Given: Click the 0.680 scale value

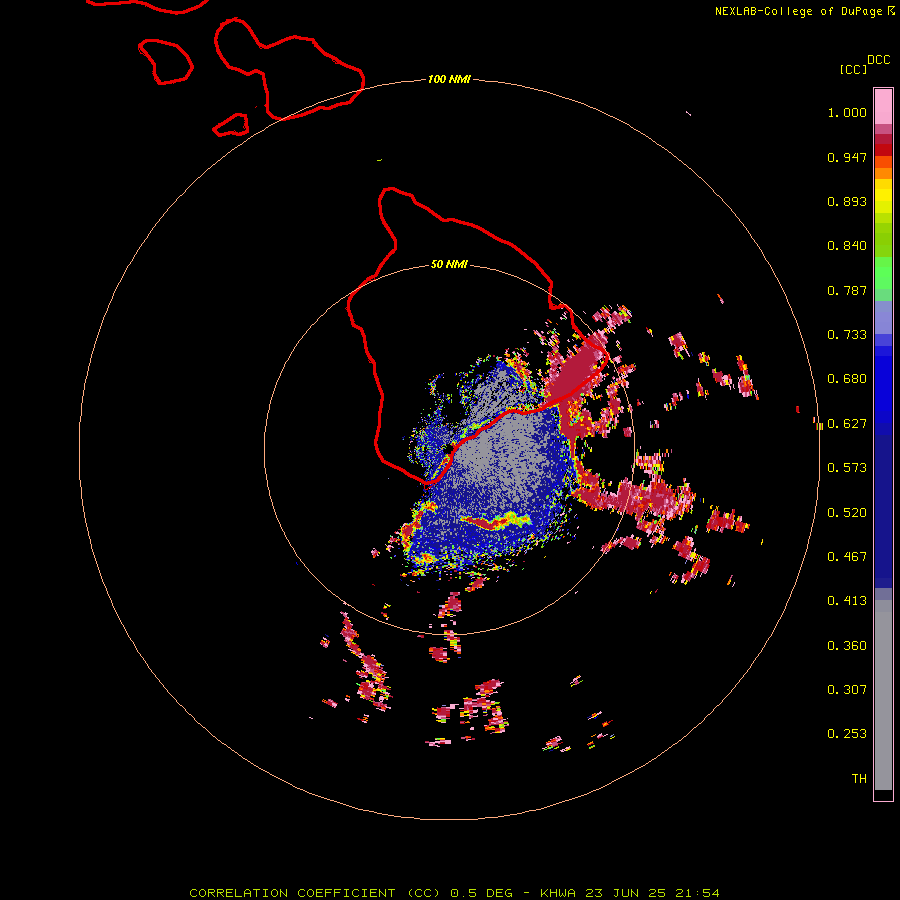Looking at the screenshot, I should [x=847, y=379].
